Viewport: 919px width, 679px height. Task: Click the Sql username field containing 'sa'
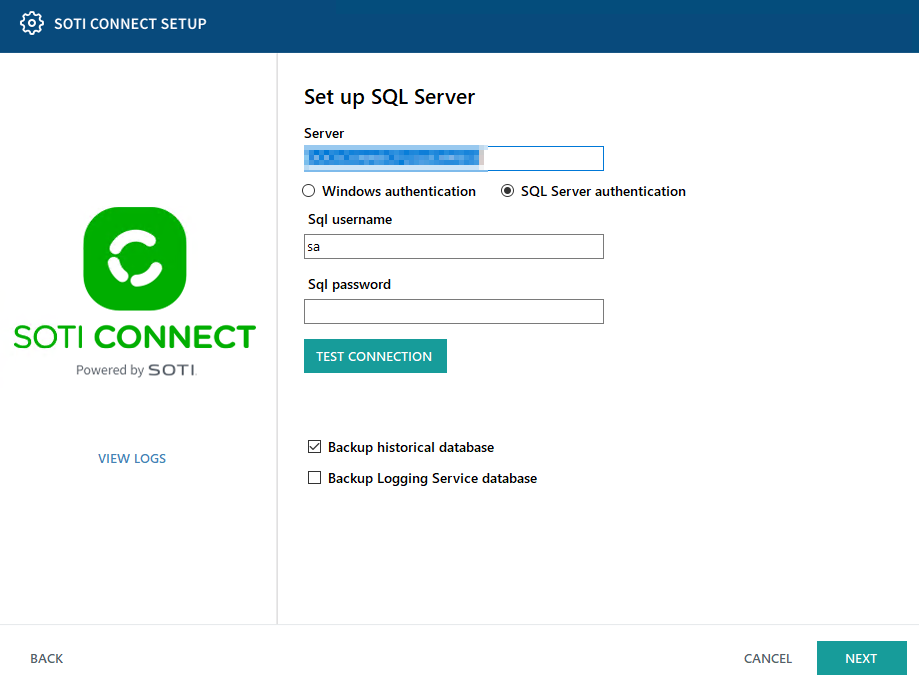[453, 246]
